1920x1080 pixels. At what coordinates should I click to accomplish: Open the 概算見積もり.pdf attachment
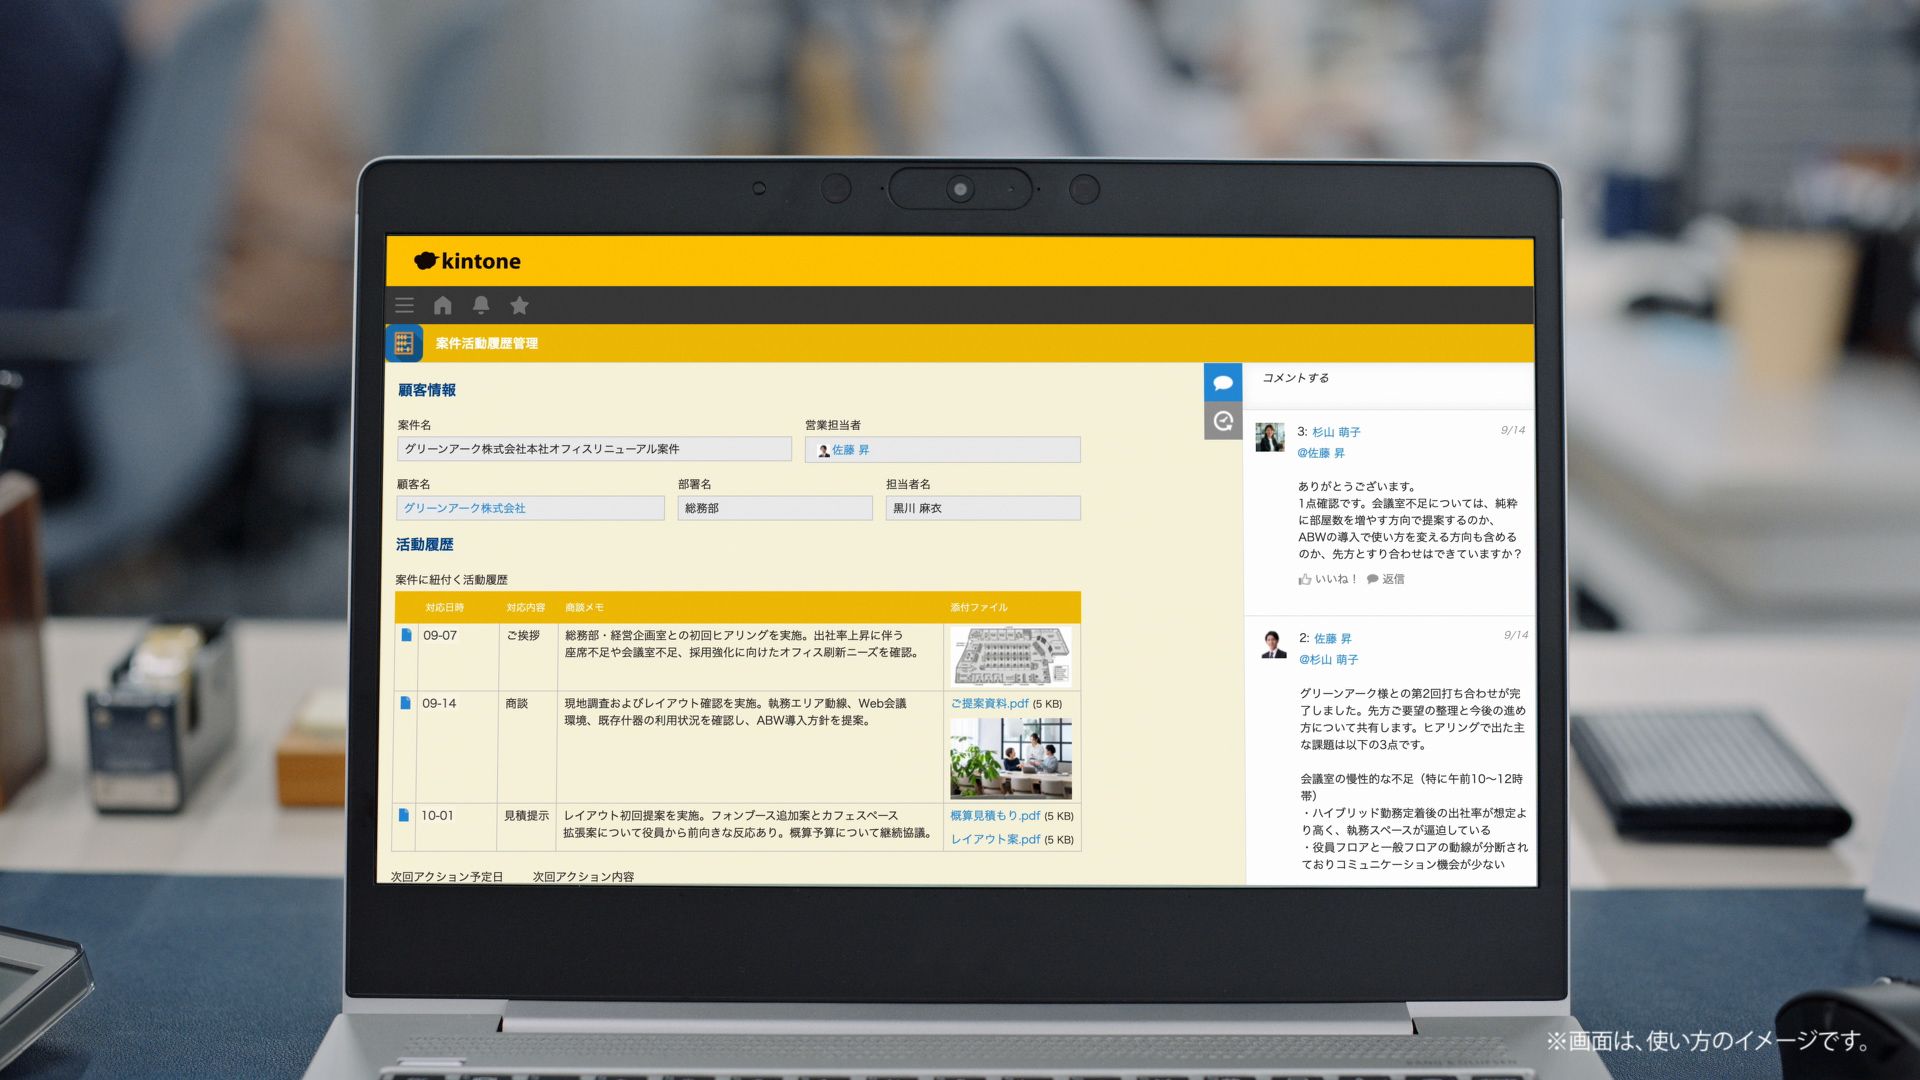[995, 816]
